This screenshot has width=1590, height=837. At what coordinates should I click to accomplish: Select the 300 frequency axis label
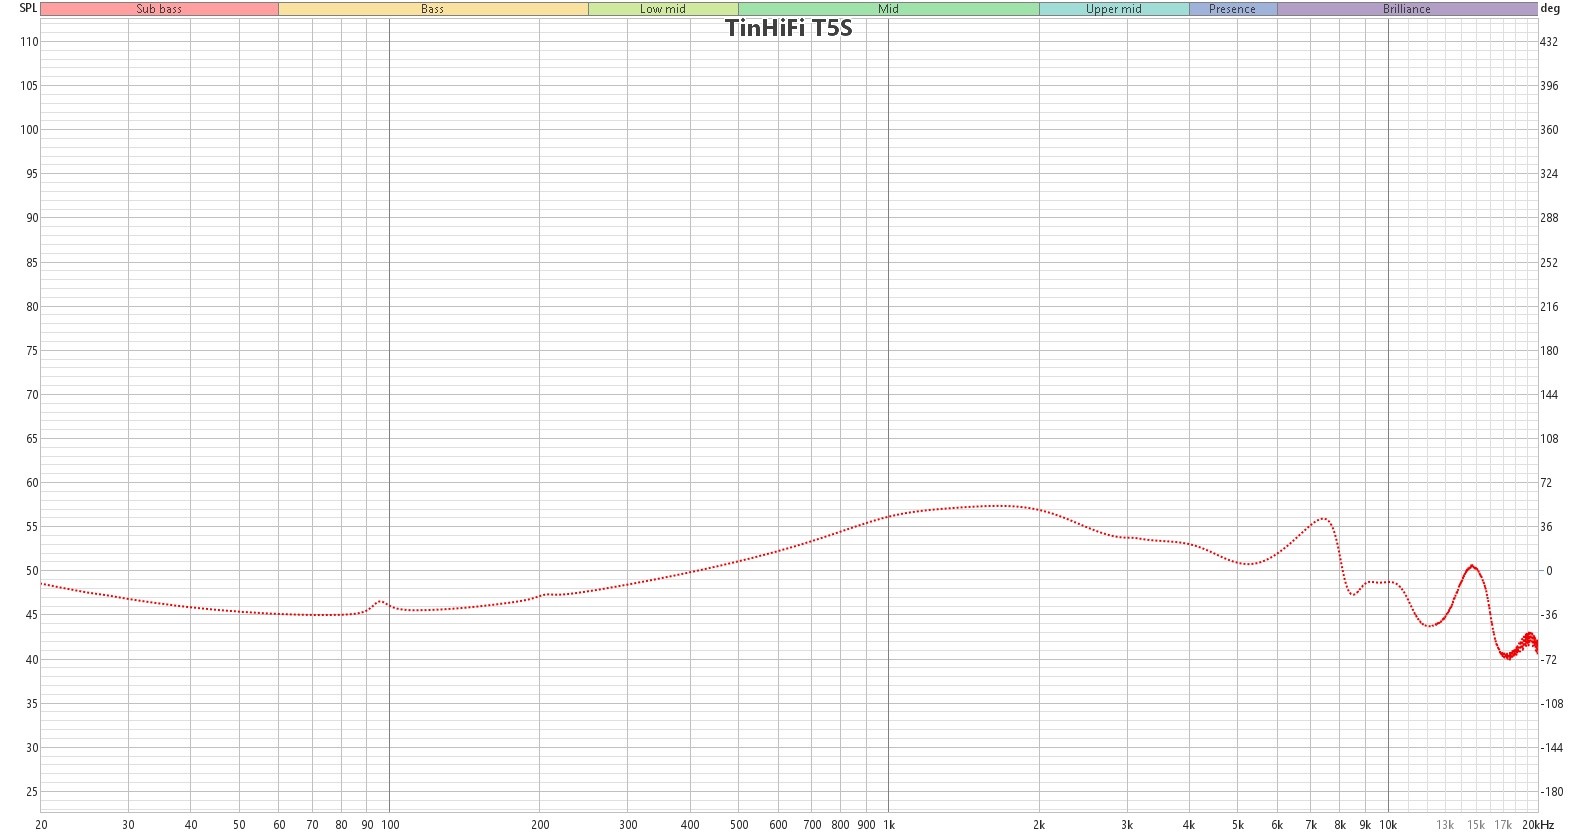coord(628,825)
